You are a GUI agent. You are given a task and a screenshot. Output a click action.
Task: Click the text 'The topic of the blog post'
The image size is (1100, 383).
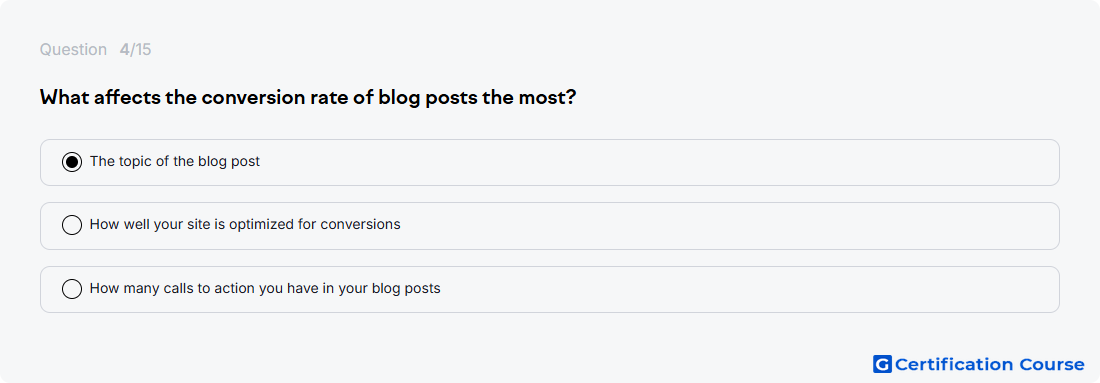click(175, 161)
